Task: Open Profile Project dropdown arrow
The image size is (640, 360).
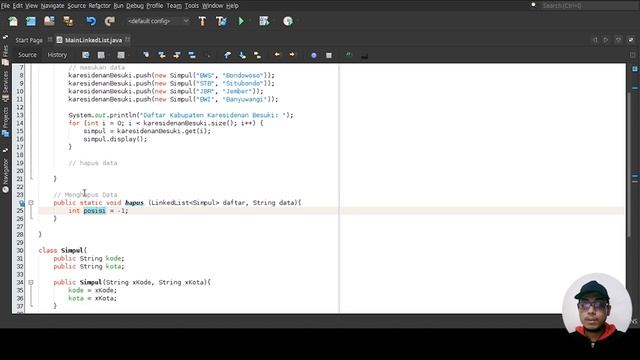Action: [x=298, y=21]
